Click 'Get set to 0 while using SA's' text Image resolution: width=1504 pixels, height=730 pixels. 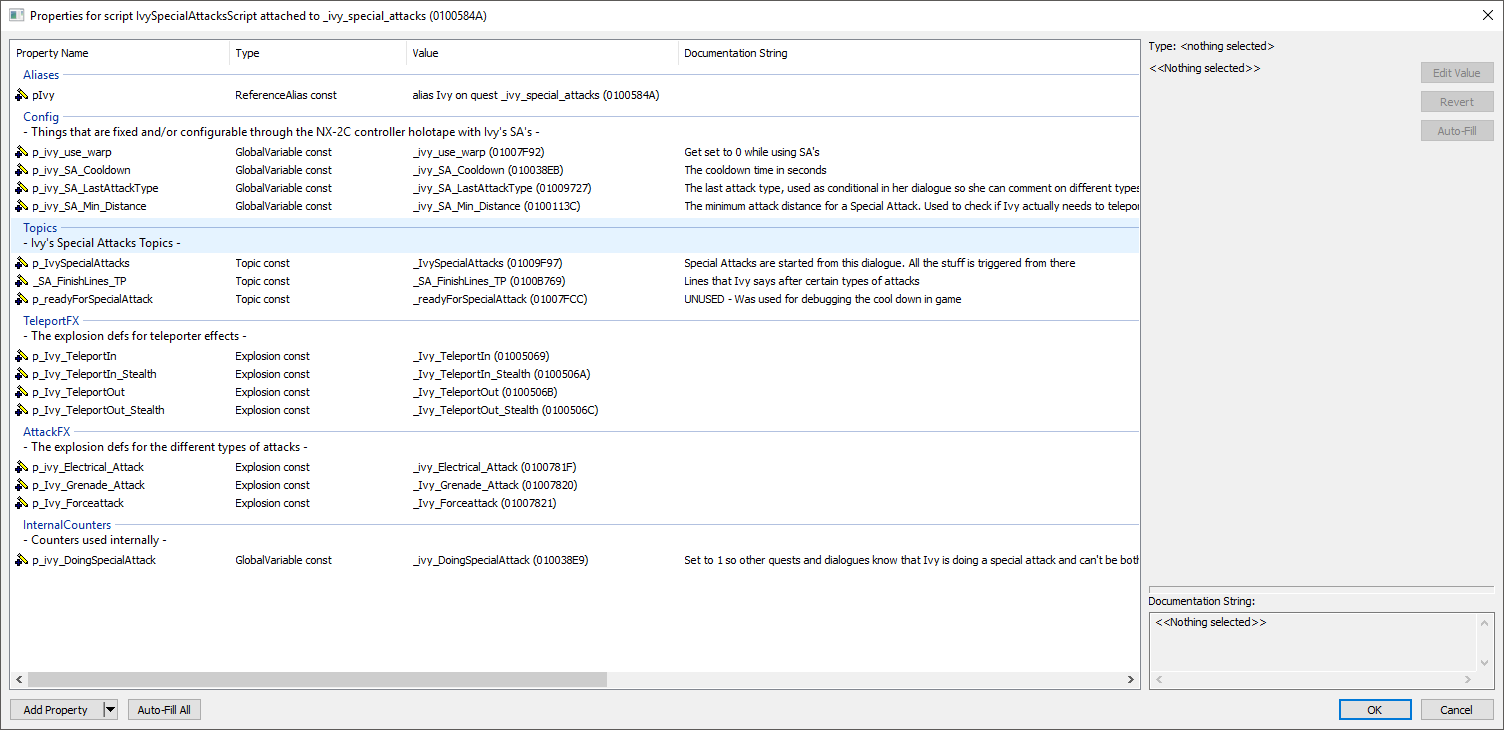coord(752,152)
